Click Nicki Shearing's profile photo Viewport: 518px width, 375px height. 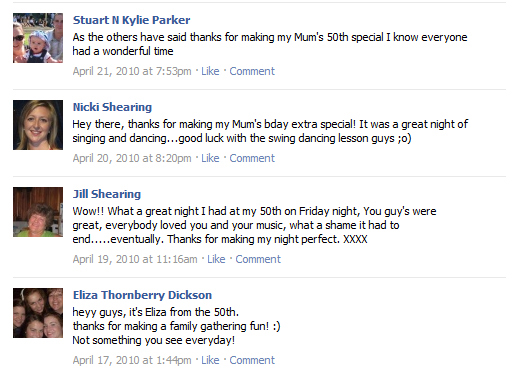(x=38, y=125)
